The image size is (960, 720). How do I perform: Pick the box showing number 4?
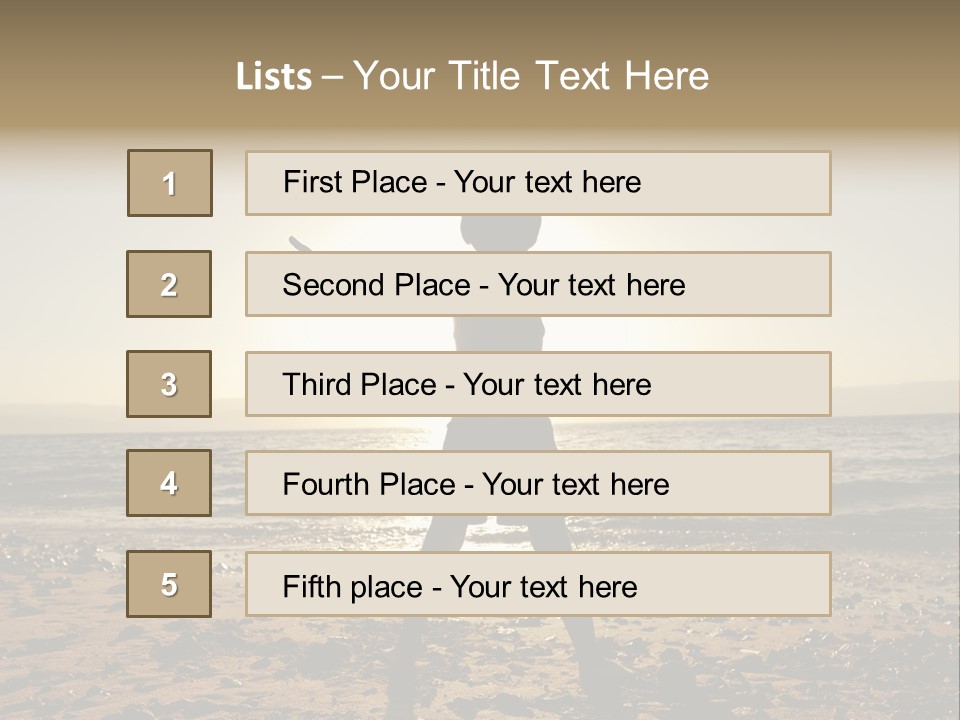169,483
